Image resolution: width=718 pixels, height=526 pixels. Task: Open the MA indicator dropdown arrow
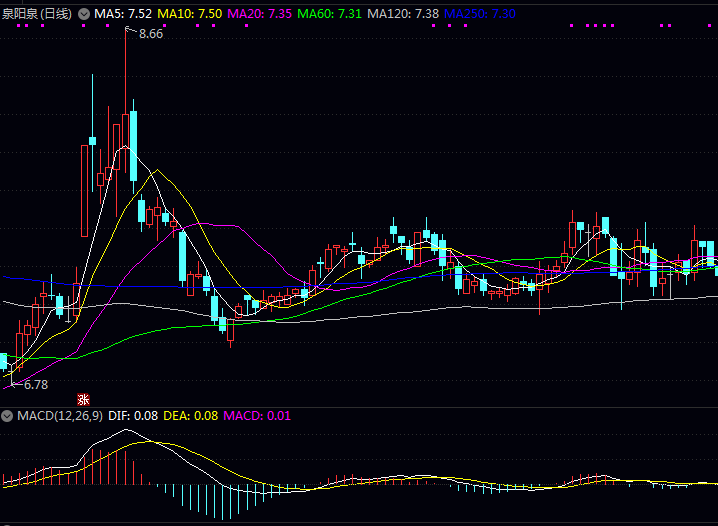point(83,14)
